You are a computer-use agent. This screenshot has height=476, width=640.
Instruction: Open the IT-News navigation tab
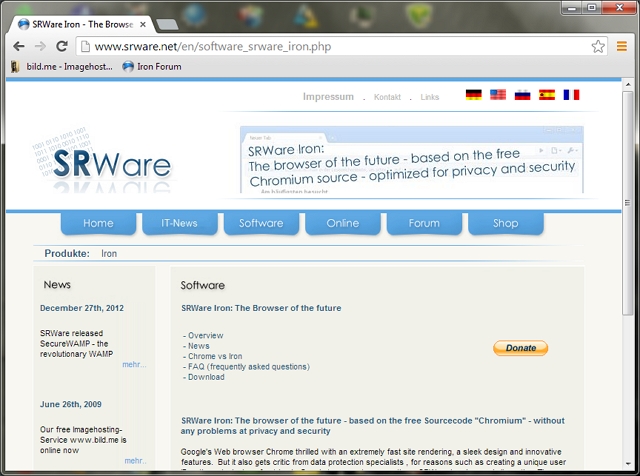pyautogui.click(x=180, y=223)
